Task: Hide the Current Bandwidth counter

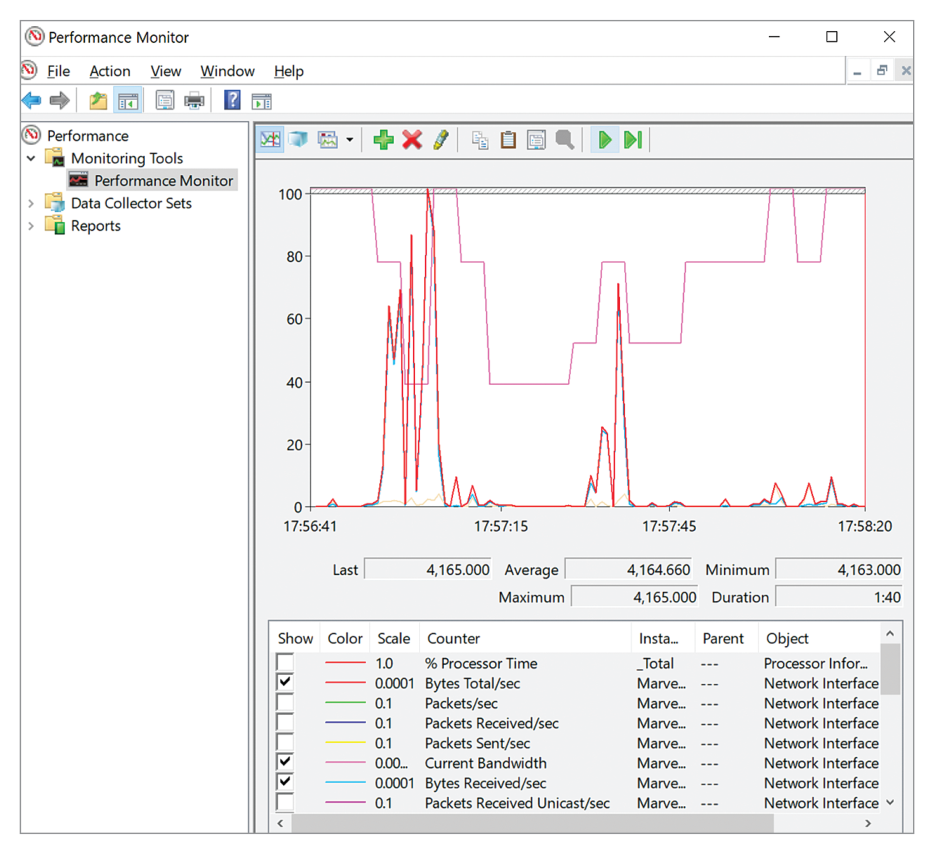Action: [285, 762]
